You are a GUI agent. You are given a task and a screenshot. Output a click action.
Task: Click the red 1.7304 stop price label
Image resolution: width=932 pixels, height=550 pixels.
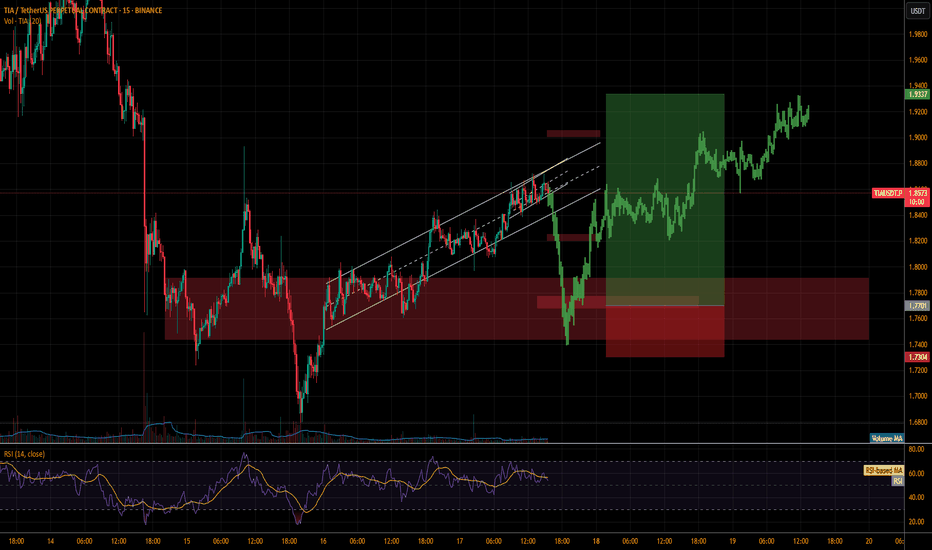point(917,357)
